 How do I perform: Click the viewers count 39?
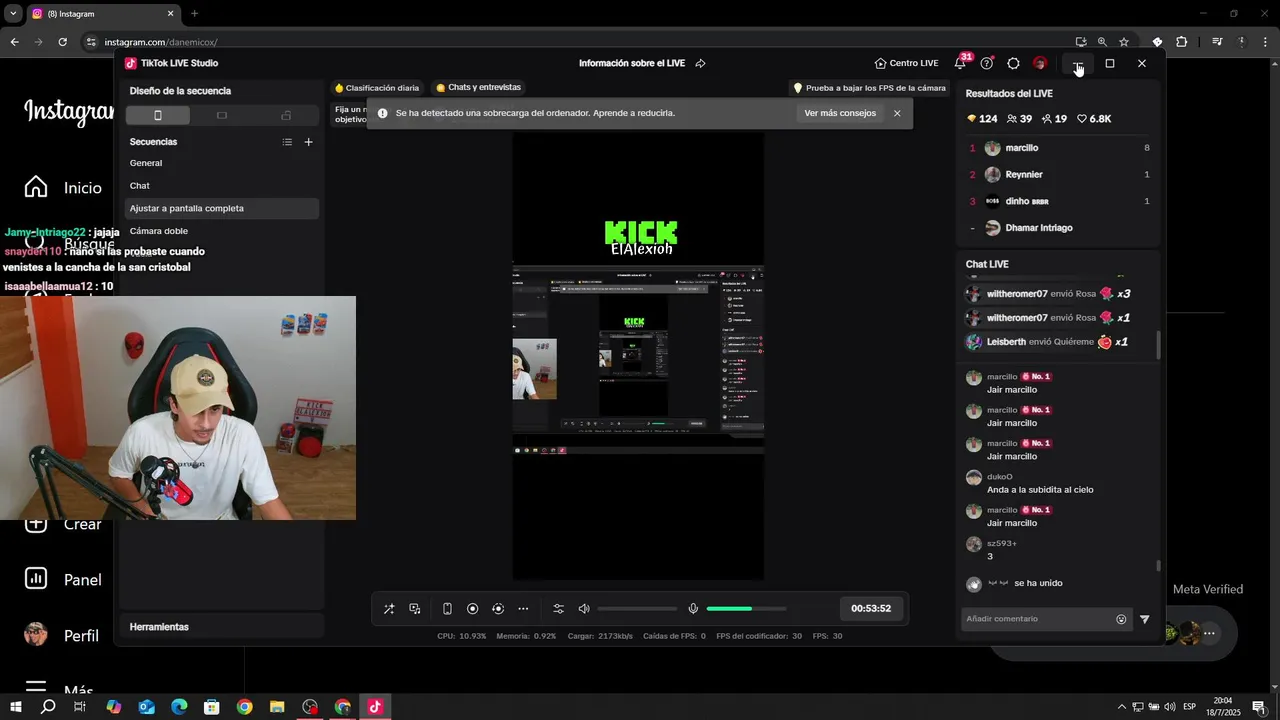(x=1019, y=119)
